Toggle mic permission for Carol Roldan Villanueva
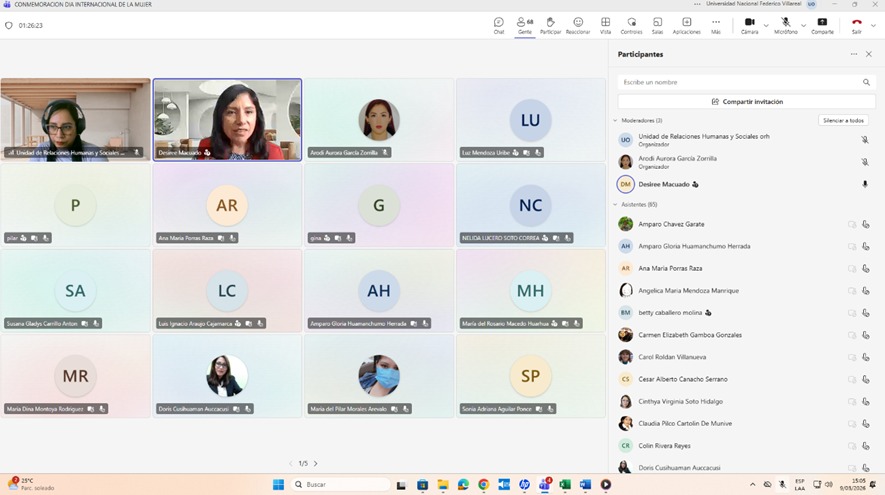Viewport: 885px width, 495px height. pos(865,357)
